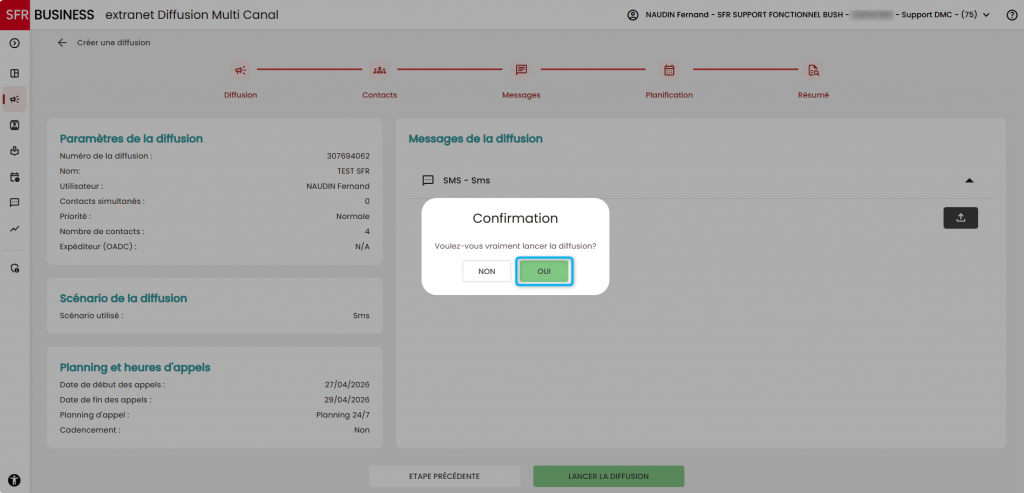This screenshot has width=1024, height=493.
Task: Select the Contacts step label
Action: click(379, 95)
